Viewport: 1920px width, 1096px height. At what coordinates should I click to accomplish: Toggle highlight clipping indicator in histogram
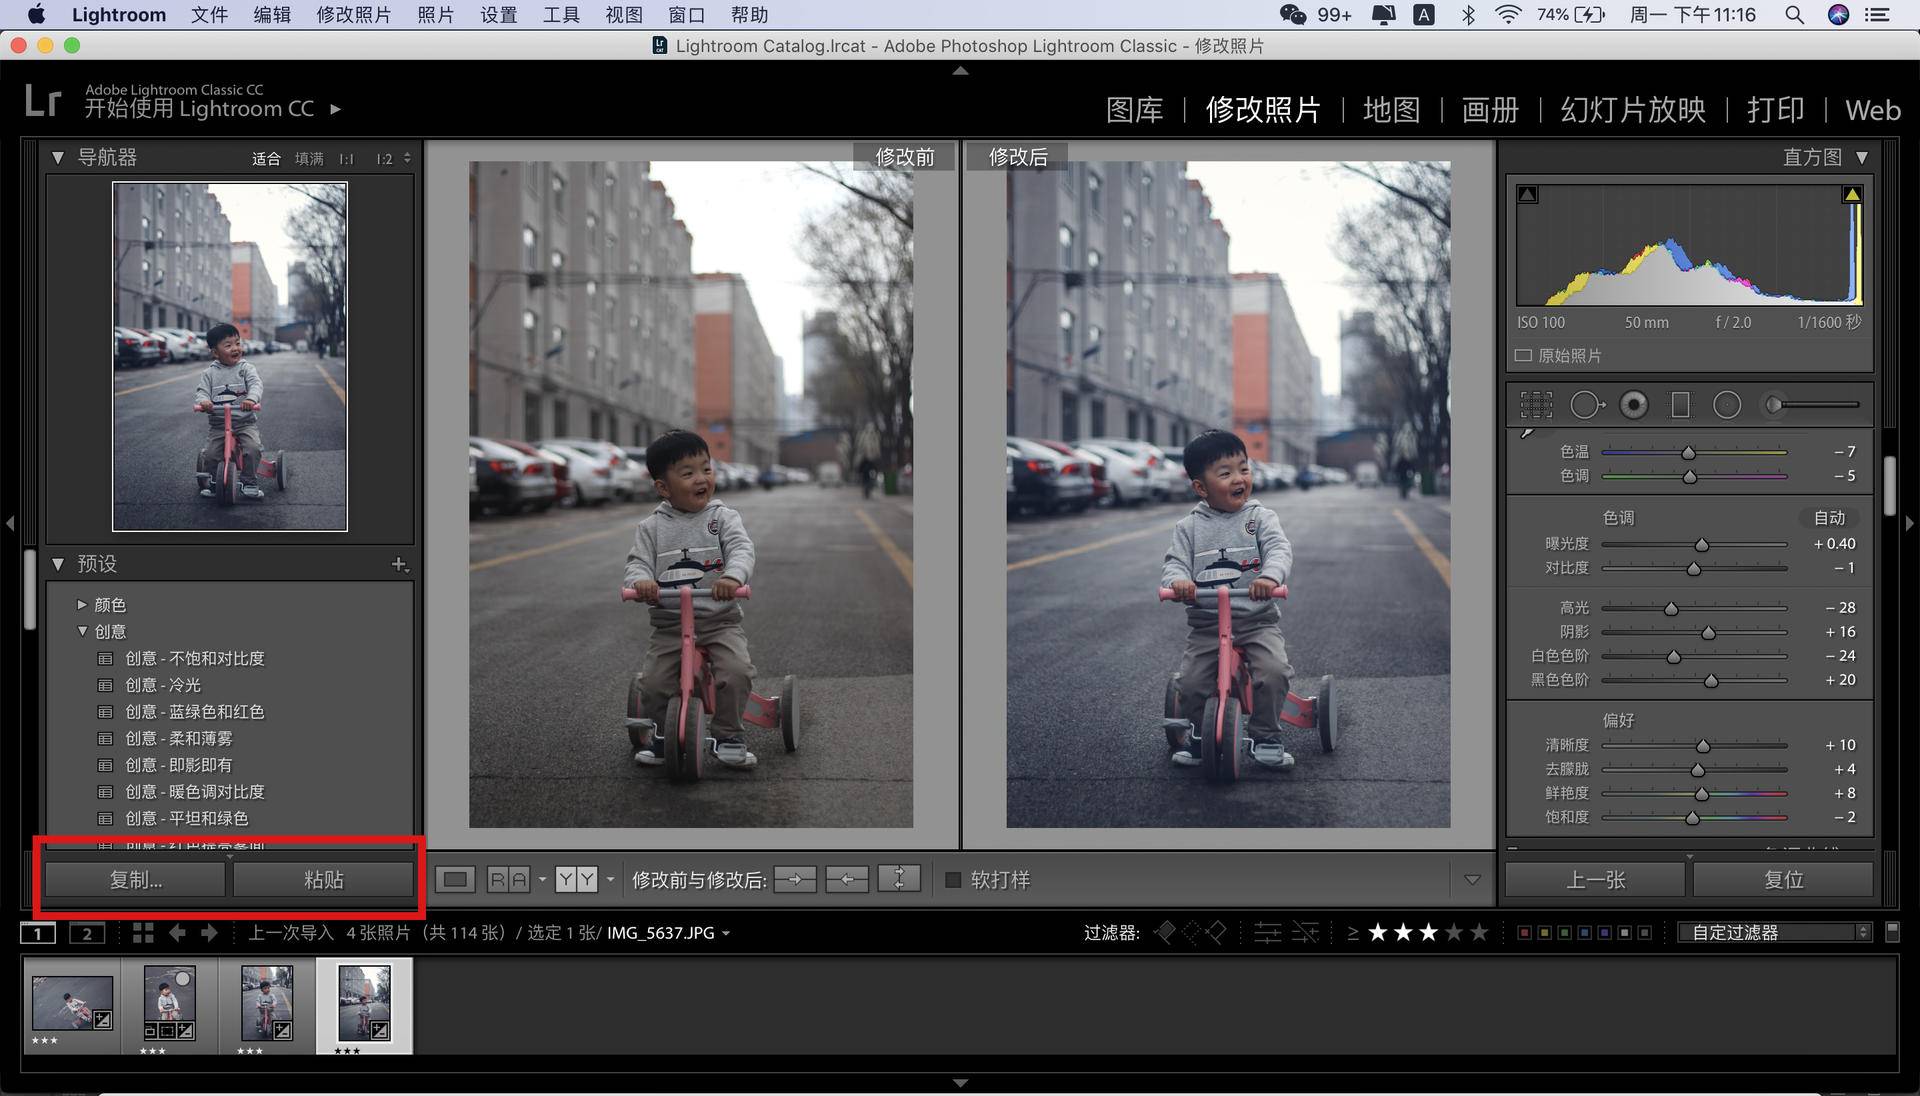tap(1851, 195)
